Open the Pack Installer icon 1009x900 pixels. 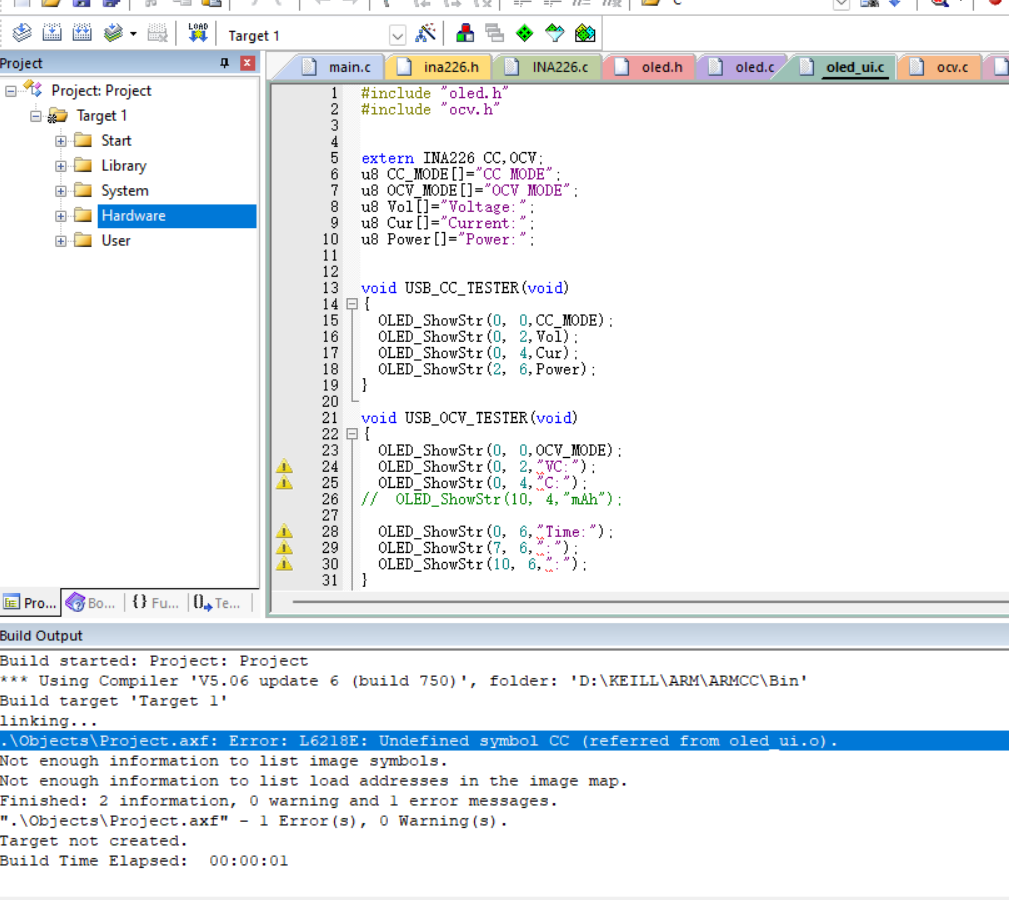(x=585, y=33)
